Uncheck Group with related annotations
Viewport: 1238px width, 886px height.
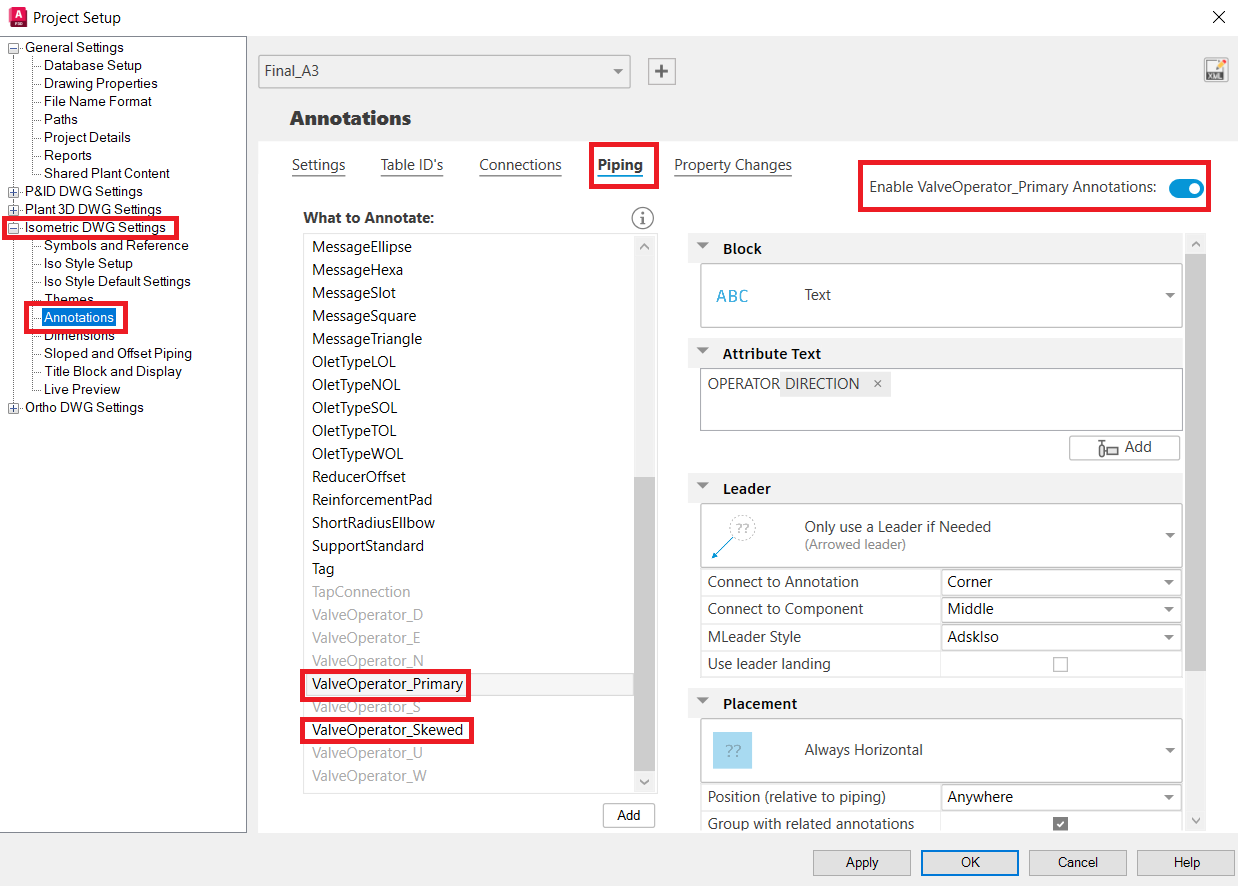click(1061, 824)
